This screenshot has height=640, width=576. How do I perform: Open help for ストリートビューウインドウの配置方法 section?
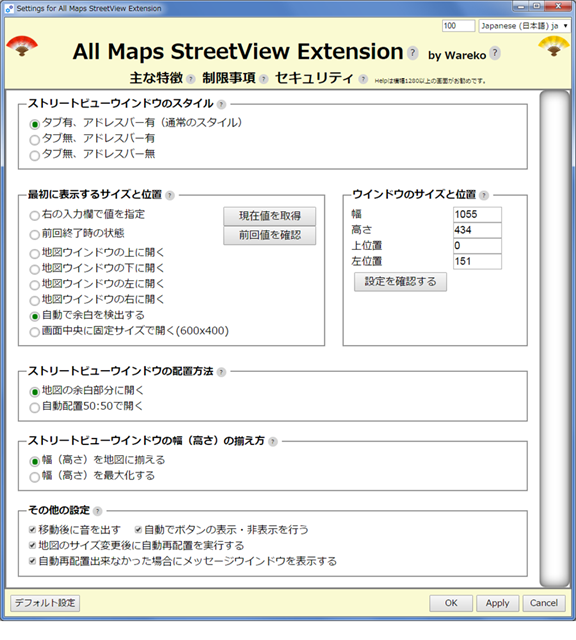(221, 372)
